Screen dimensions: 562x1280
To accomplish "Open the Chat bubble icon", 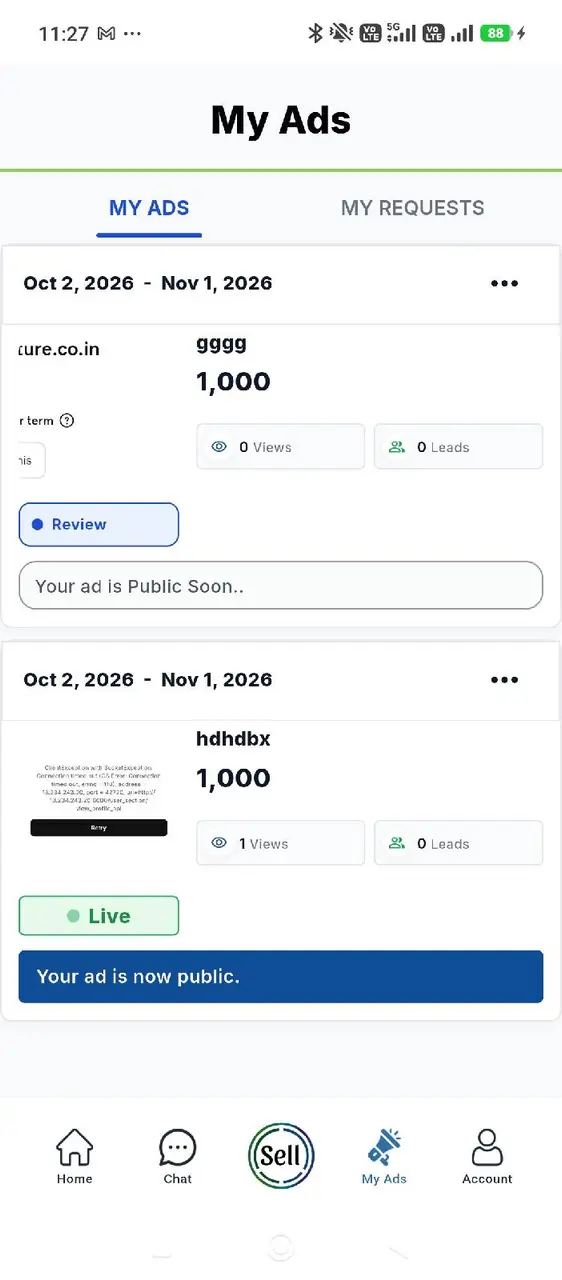I will point(177,1147).
